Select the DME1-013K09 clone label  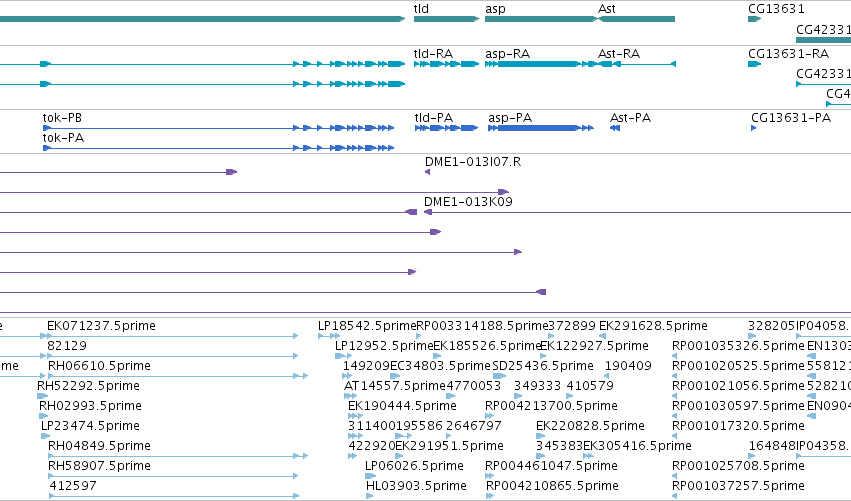[468, 202]
